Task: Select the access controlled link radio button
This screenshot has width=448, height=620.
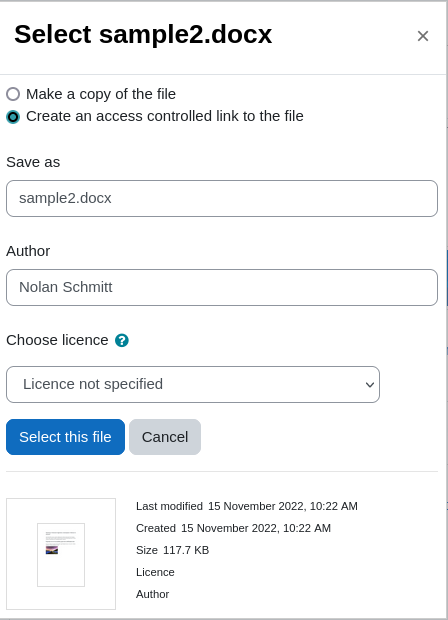Action: click(x=13, y=117)
